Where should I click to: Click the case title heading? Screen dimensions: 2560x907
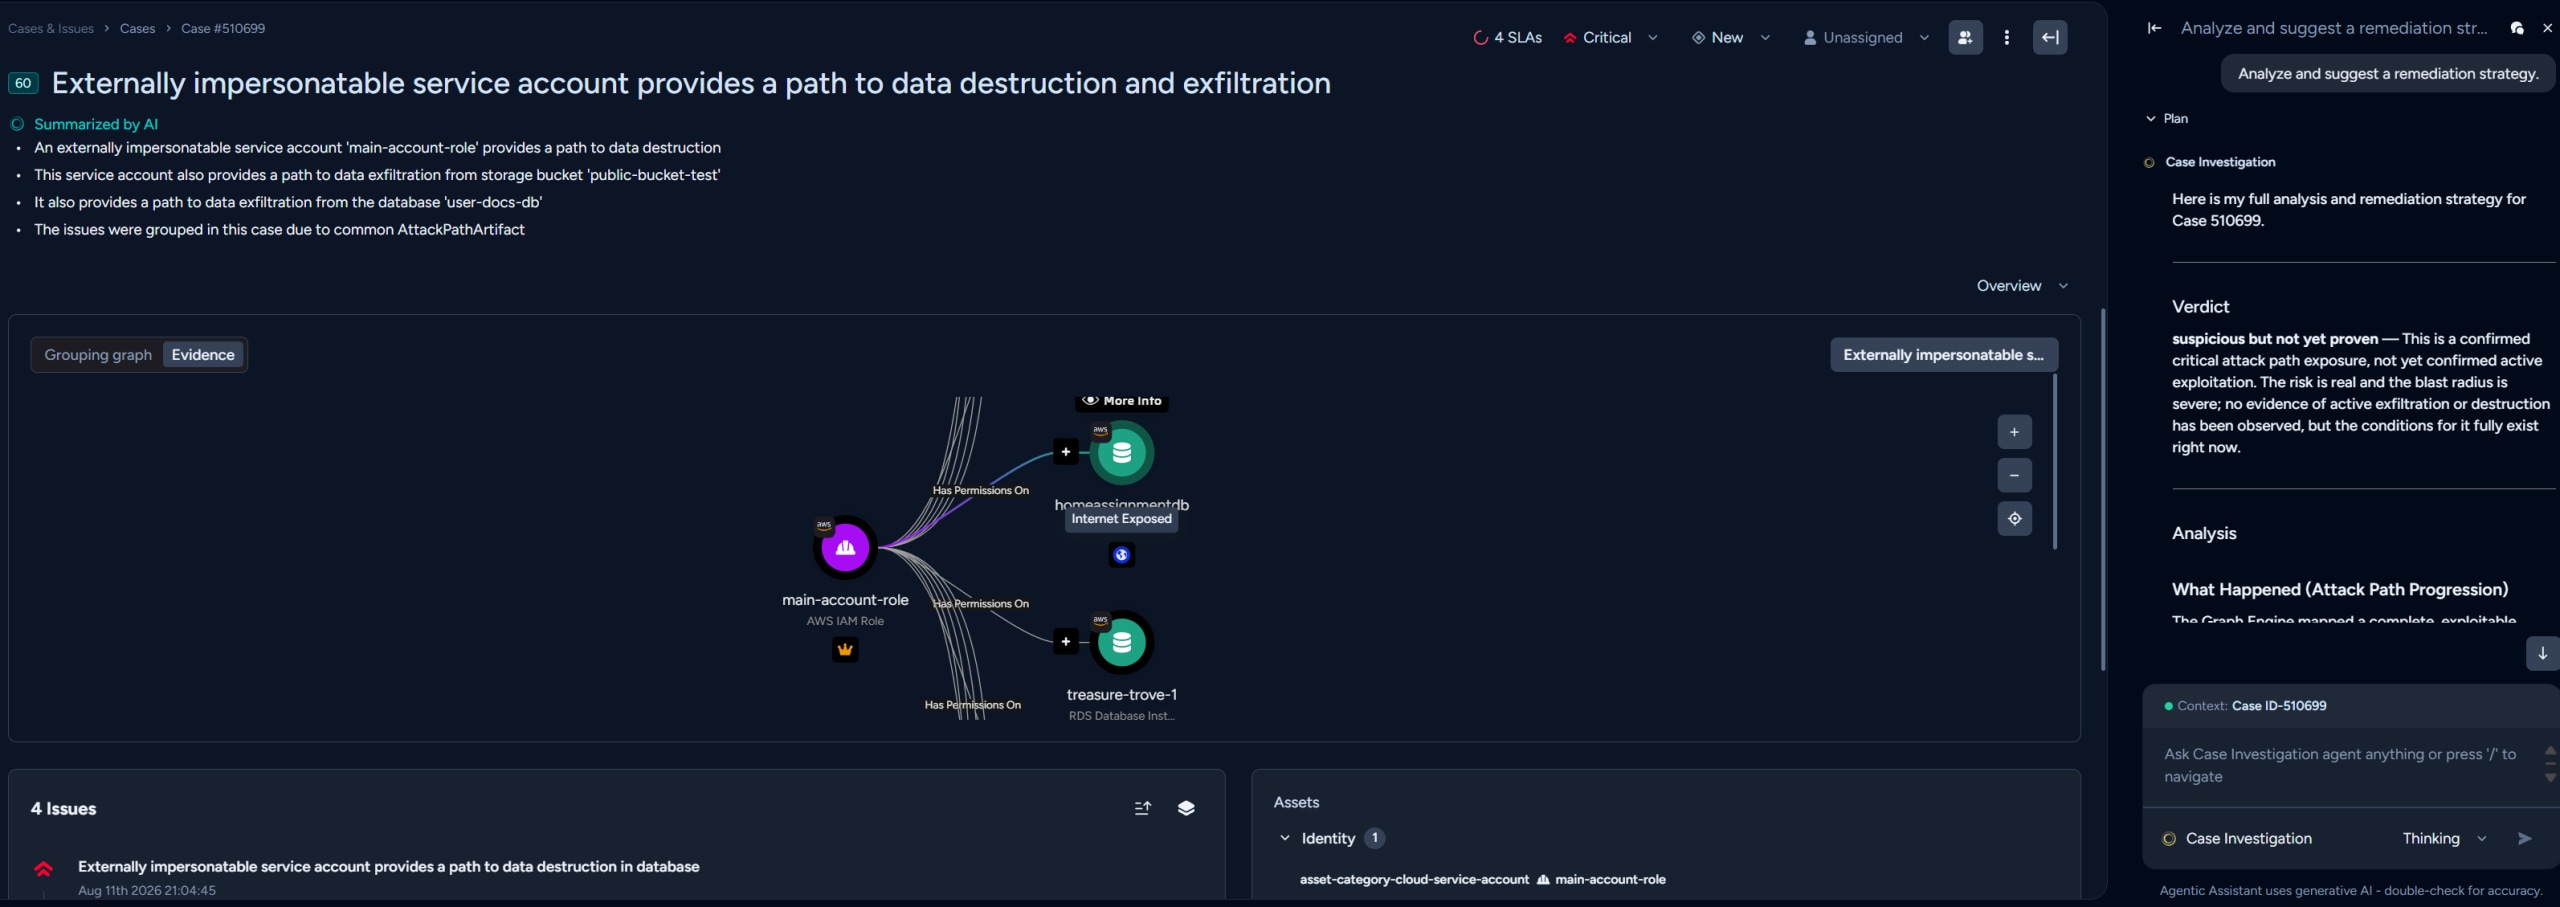point(691,83)
